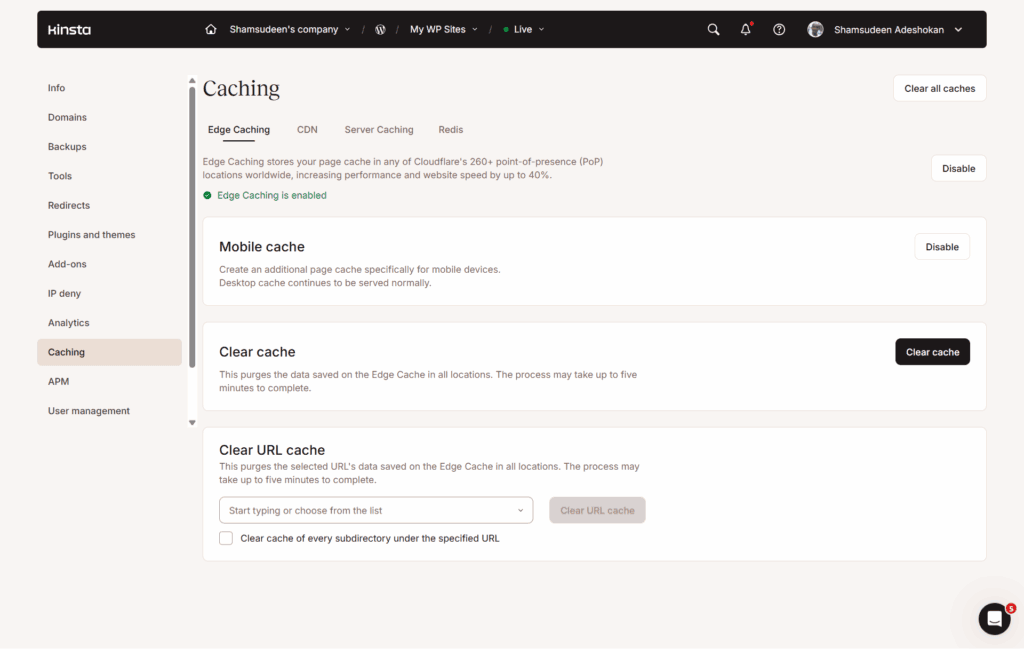Screen dimensions: 1024x649
Task: Click the Kinsta logo
Action: point(68,29)
